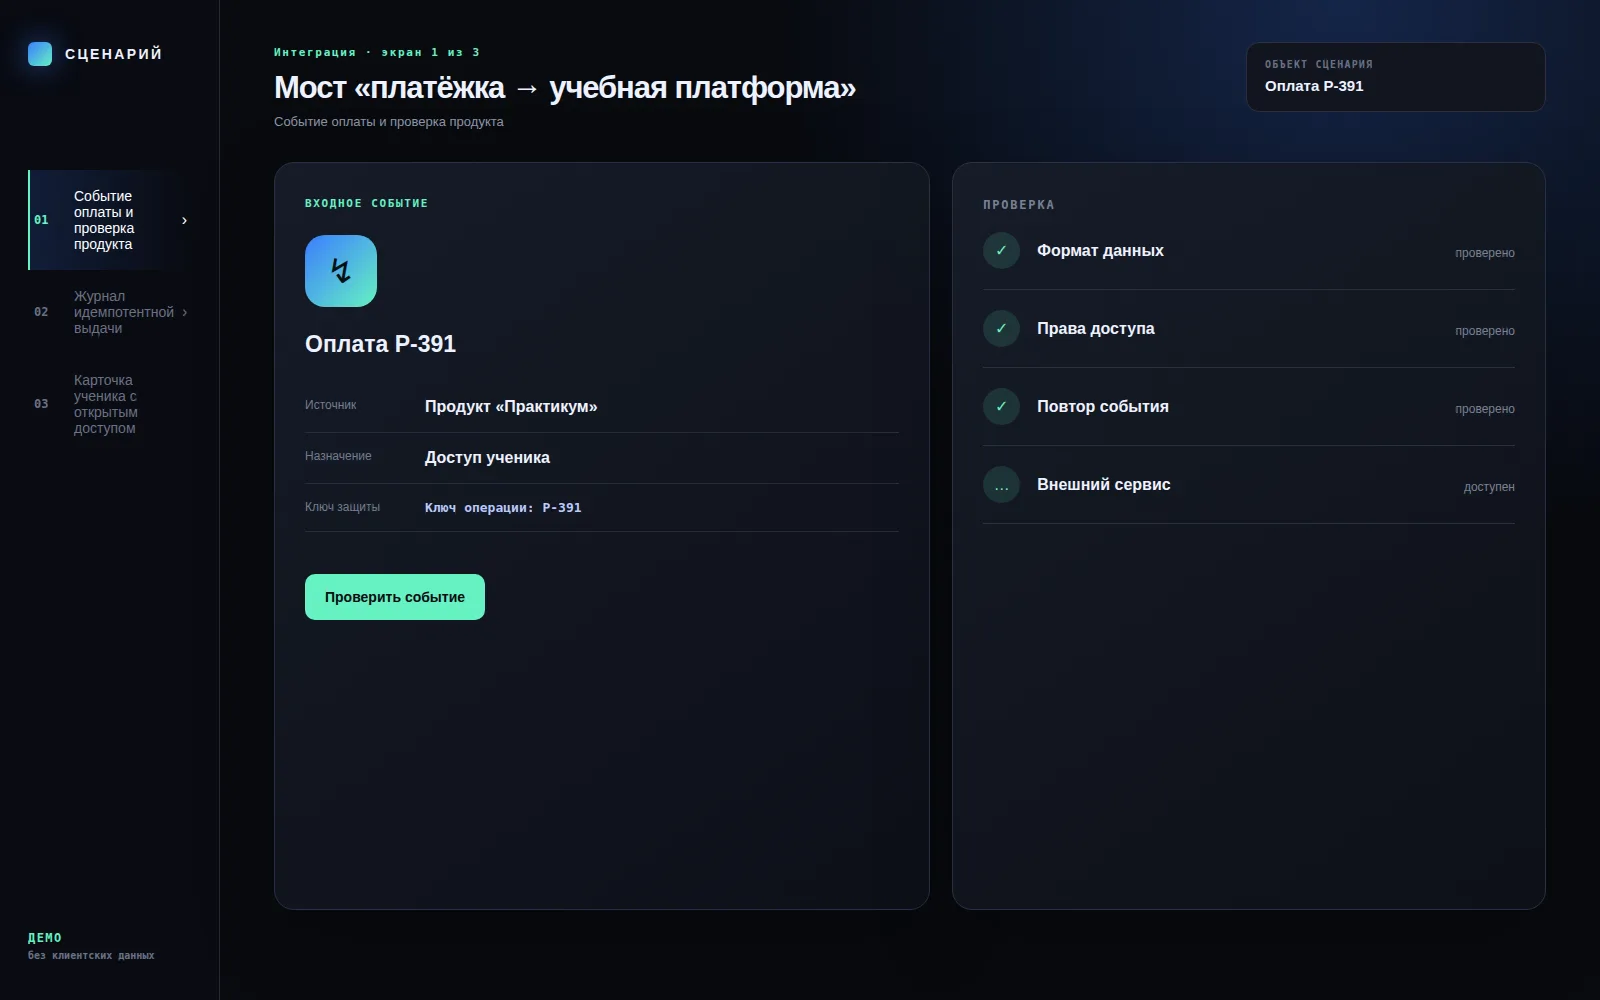Open step 01 Событие оплаты и проверка продукта
The width and height of the screenshot is (1600, 1000).
[110, 220]
